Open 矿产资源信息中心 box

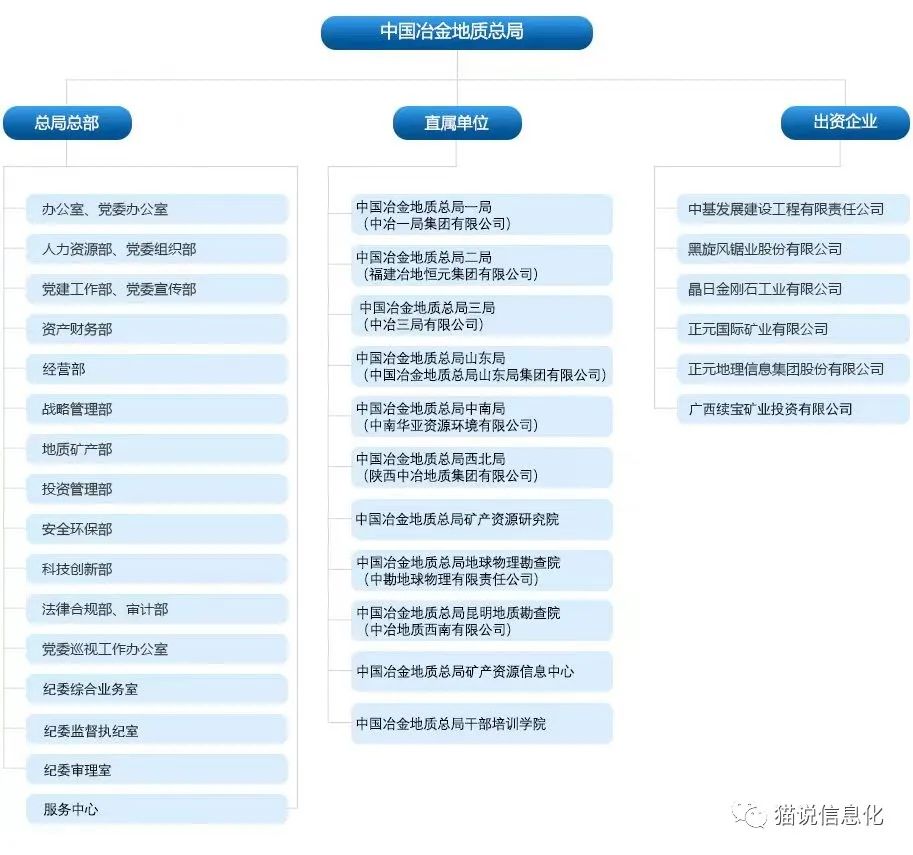[x=482, y=672]
